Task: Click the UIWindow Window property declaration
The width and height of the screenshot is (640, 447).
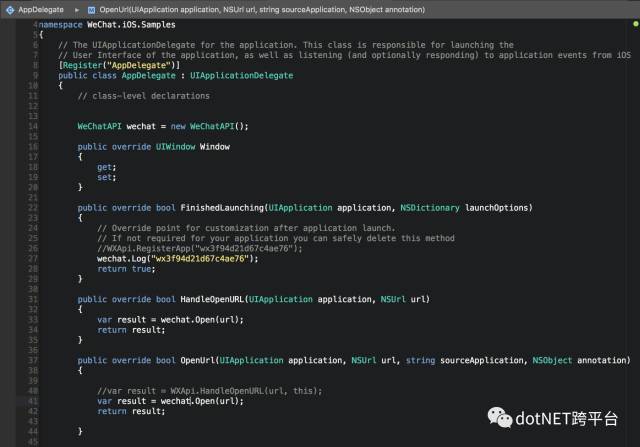Action: point(154,147)
